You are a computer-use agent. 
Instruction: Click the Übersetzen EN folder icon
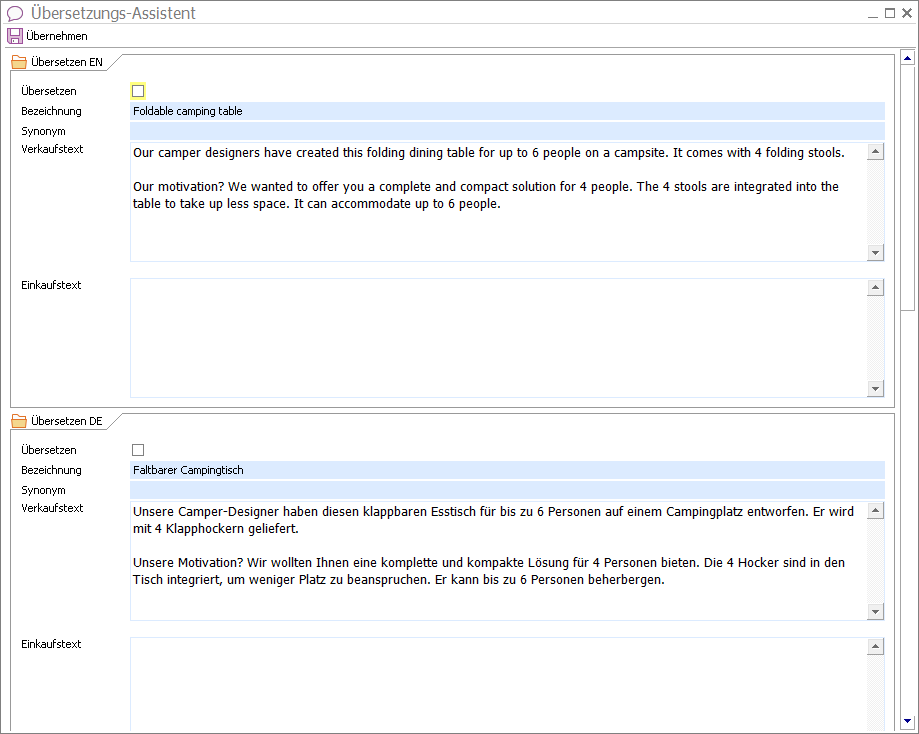tap(19, 62)
